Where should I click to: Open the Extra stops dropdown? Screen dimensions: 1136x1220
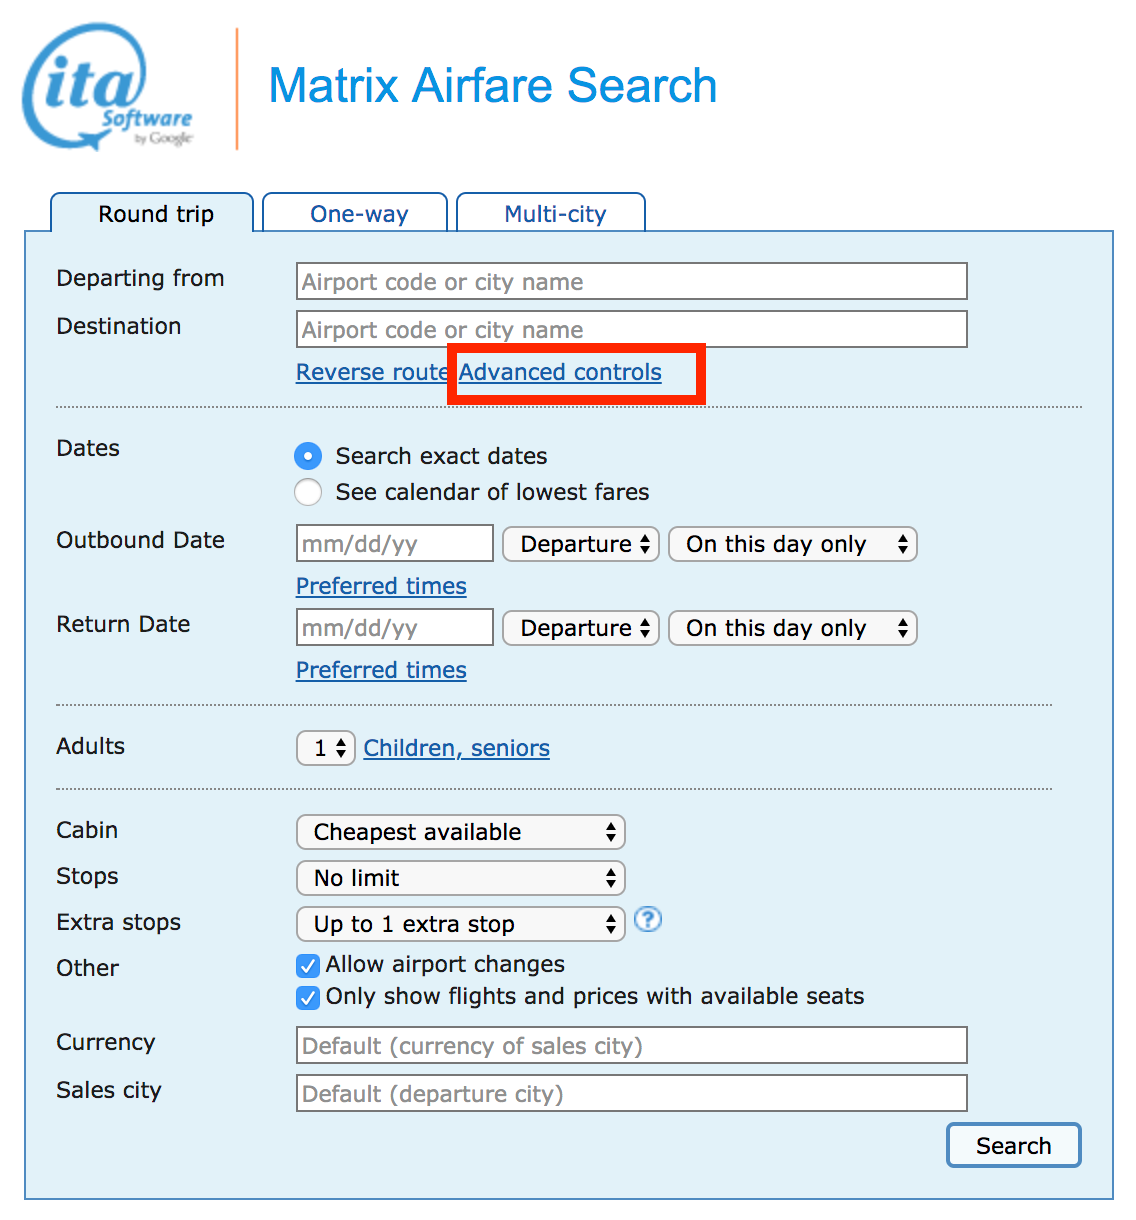point(461,924)
